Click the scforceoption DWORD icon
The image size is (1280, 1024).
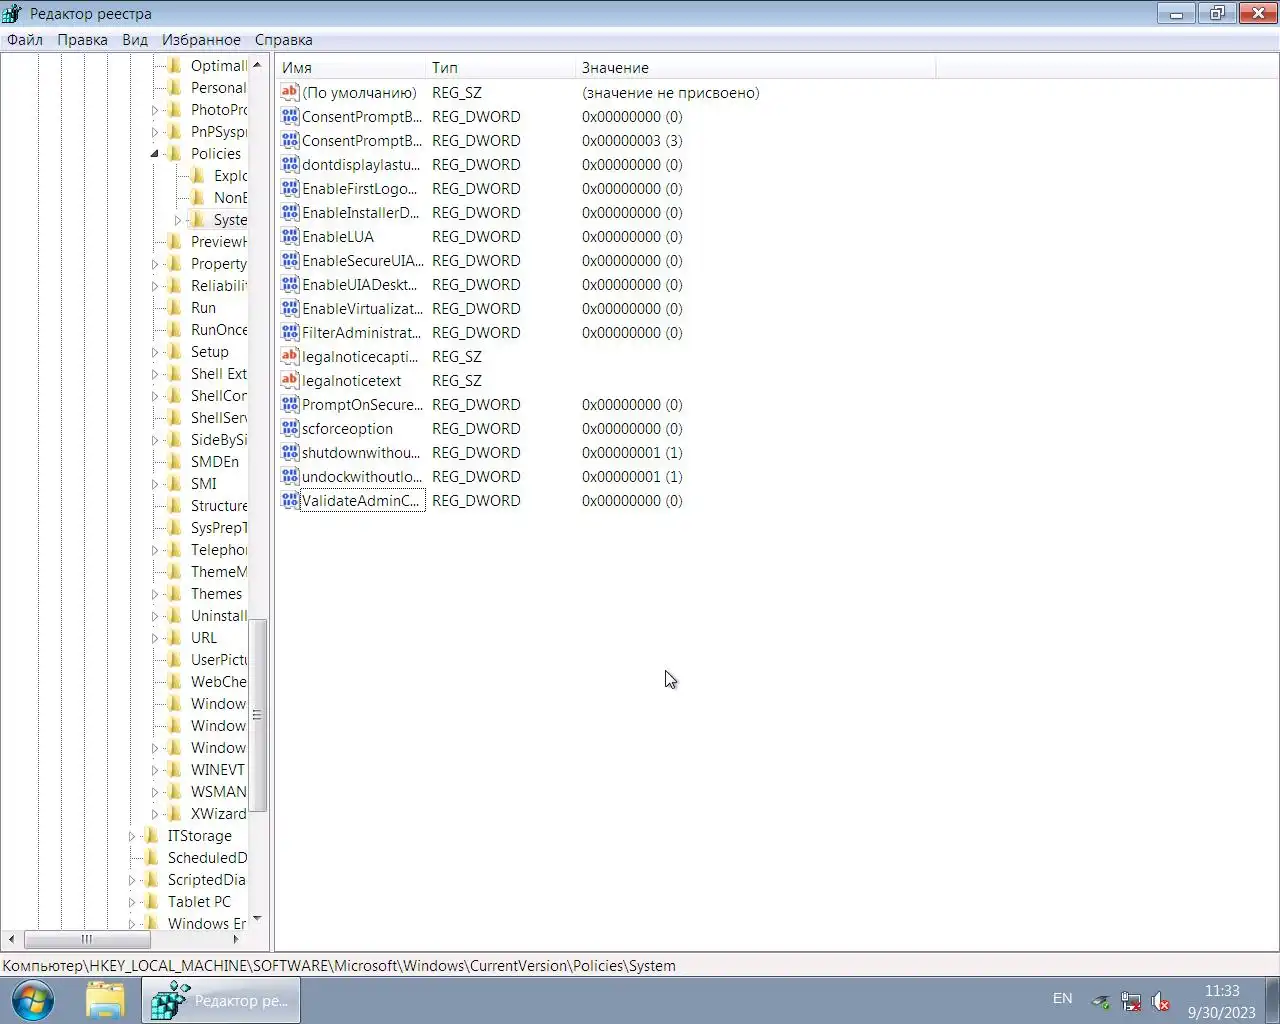click(290, 429)
